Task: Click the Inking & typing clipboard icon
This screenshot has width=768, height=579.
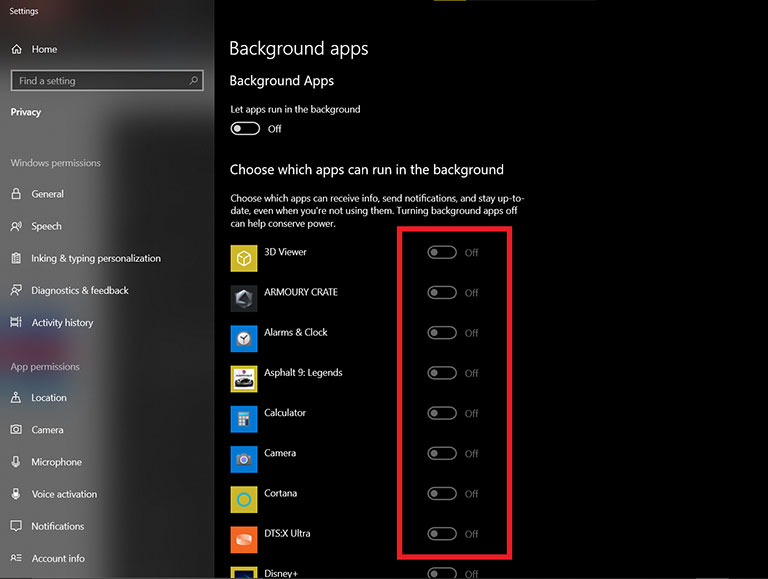Action: (16, 258)
